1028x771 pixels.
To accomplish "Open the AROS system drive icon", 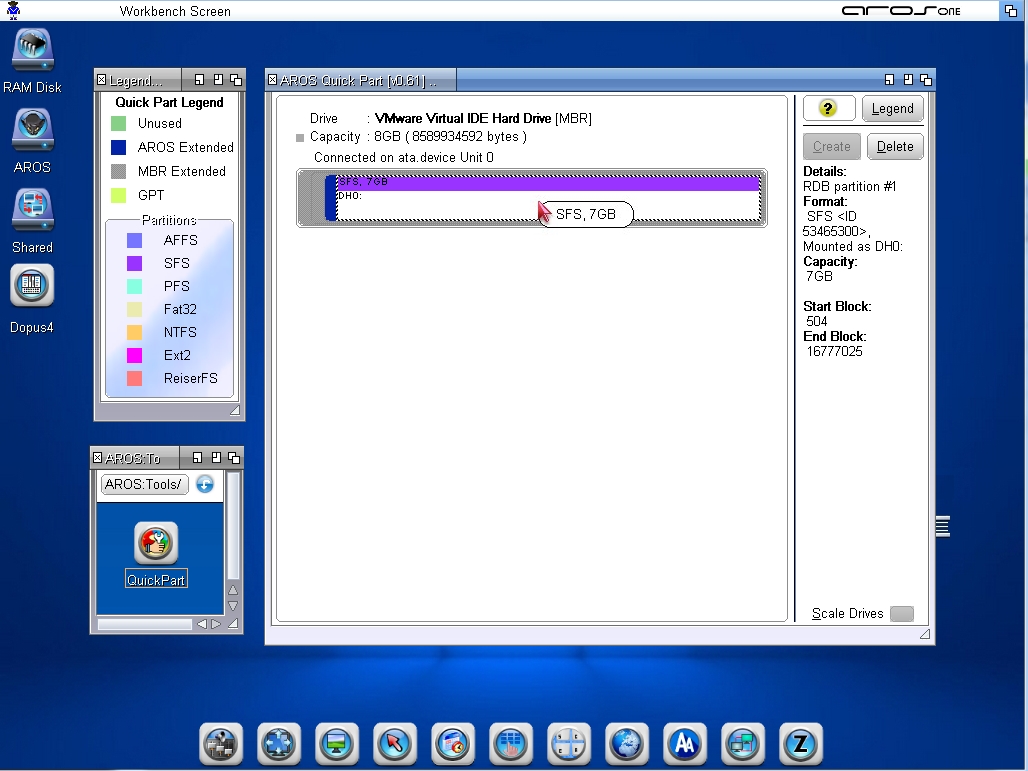I will [32, 131].
